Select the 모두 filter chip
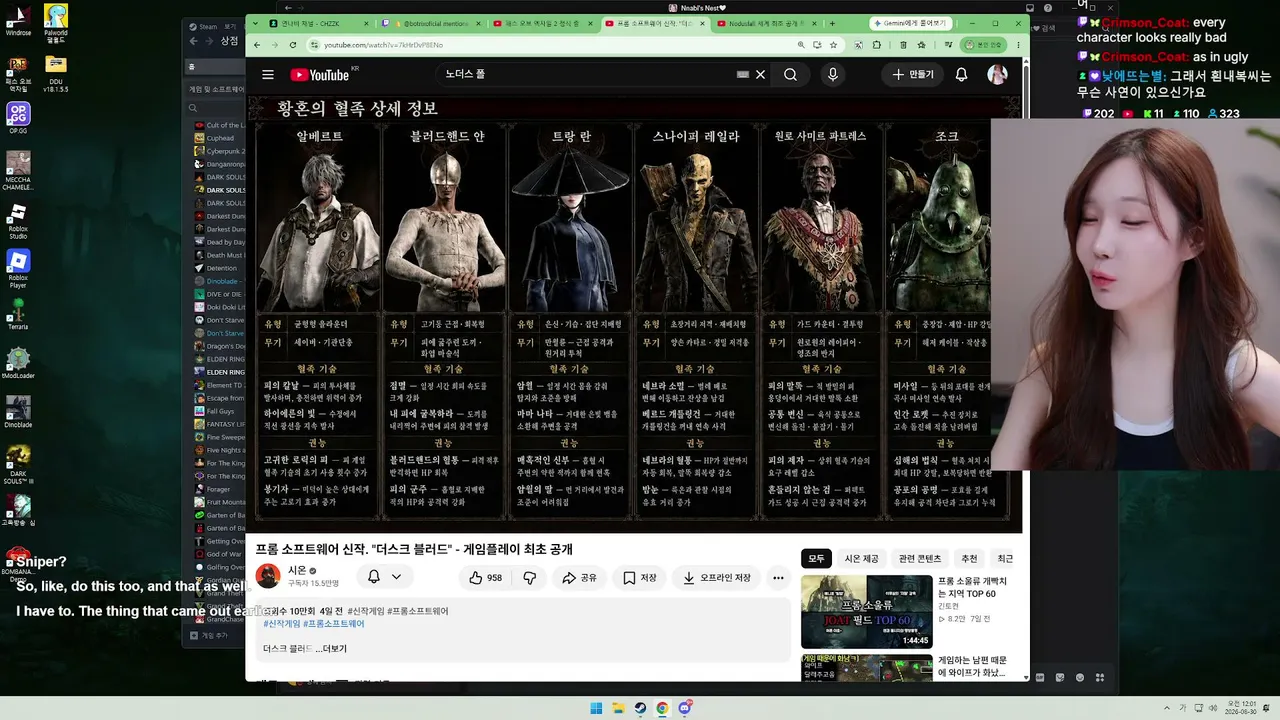The width and height of the screenshot is (1280, 720). 817,559
